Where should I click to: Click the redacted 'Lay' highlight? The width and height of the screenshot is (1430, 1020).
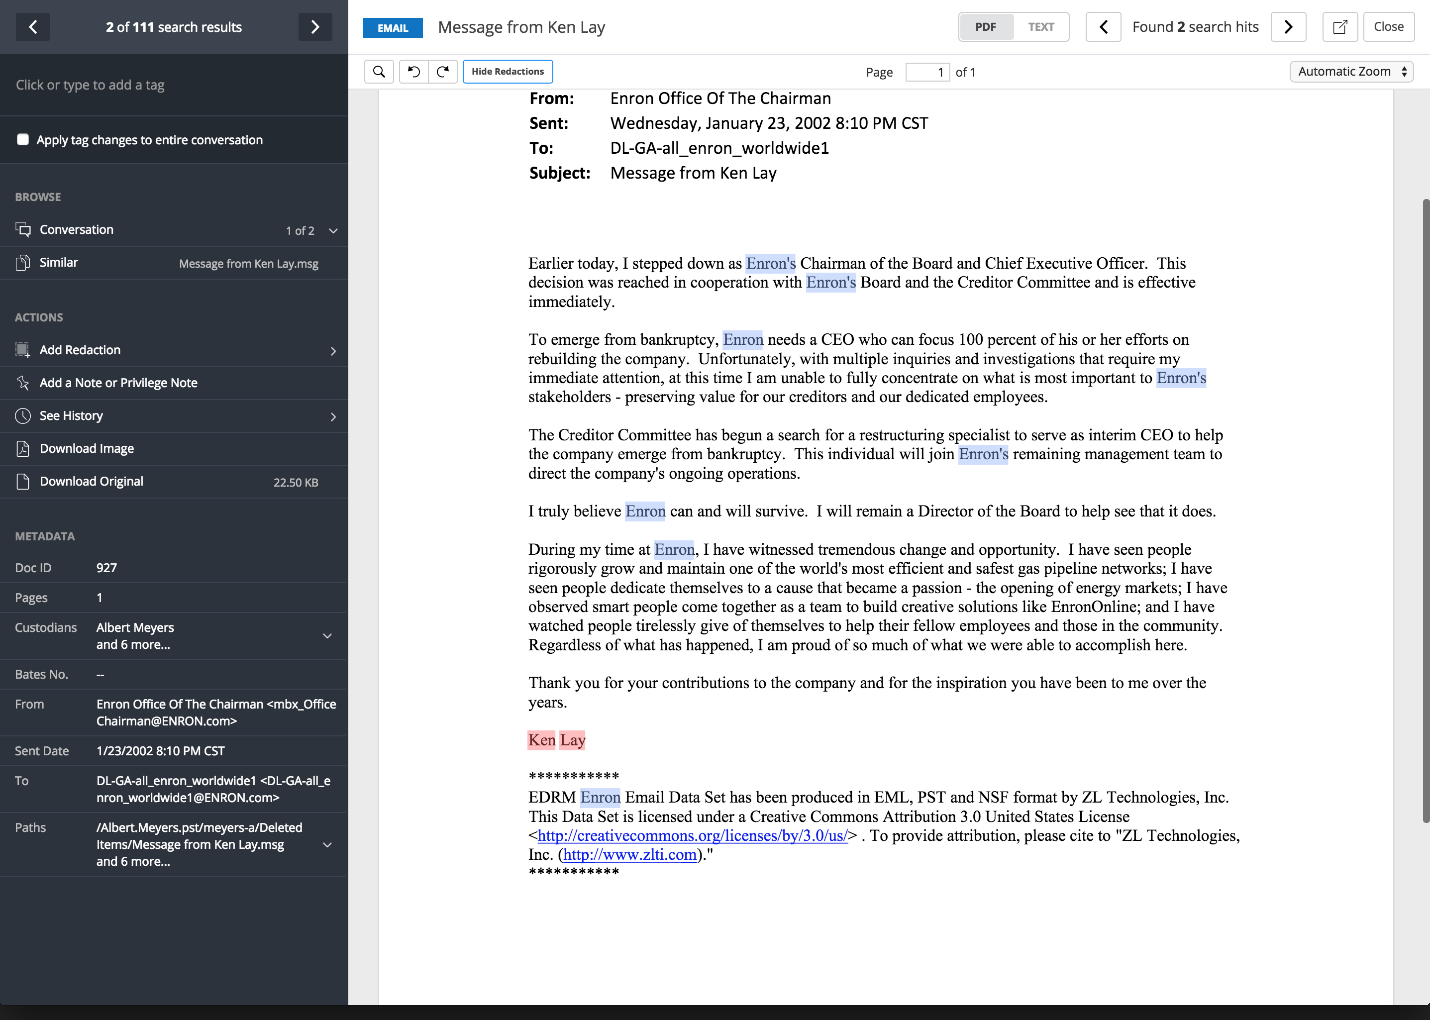[573, 740]
